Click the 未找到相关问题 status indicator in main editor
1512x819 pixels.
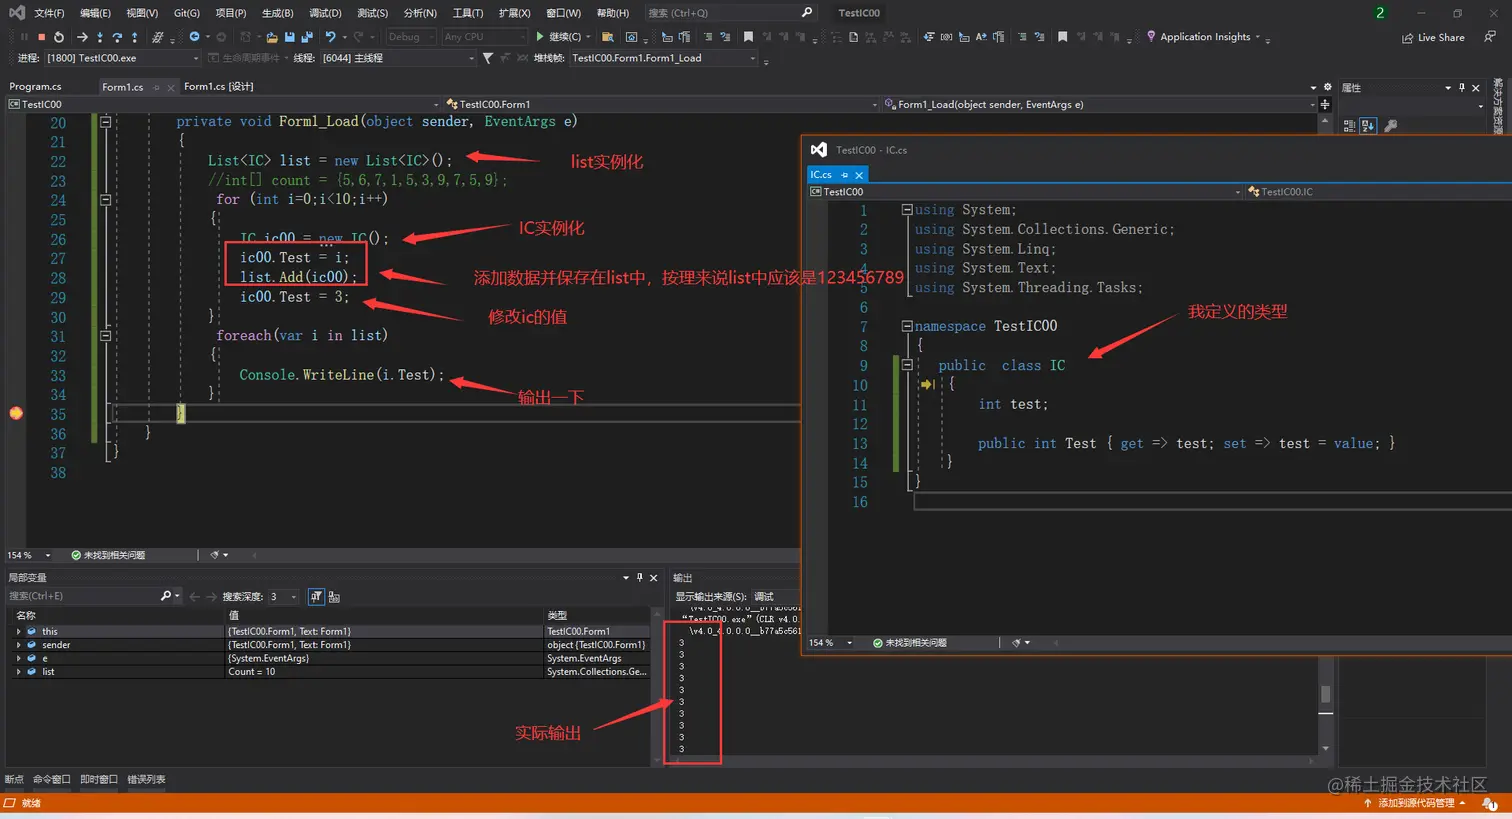point(108,555)
